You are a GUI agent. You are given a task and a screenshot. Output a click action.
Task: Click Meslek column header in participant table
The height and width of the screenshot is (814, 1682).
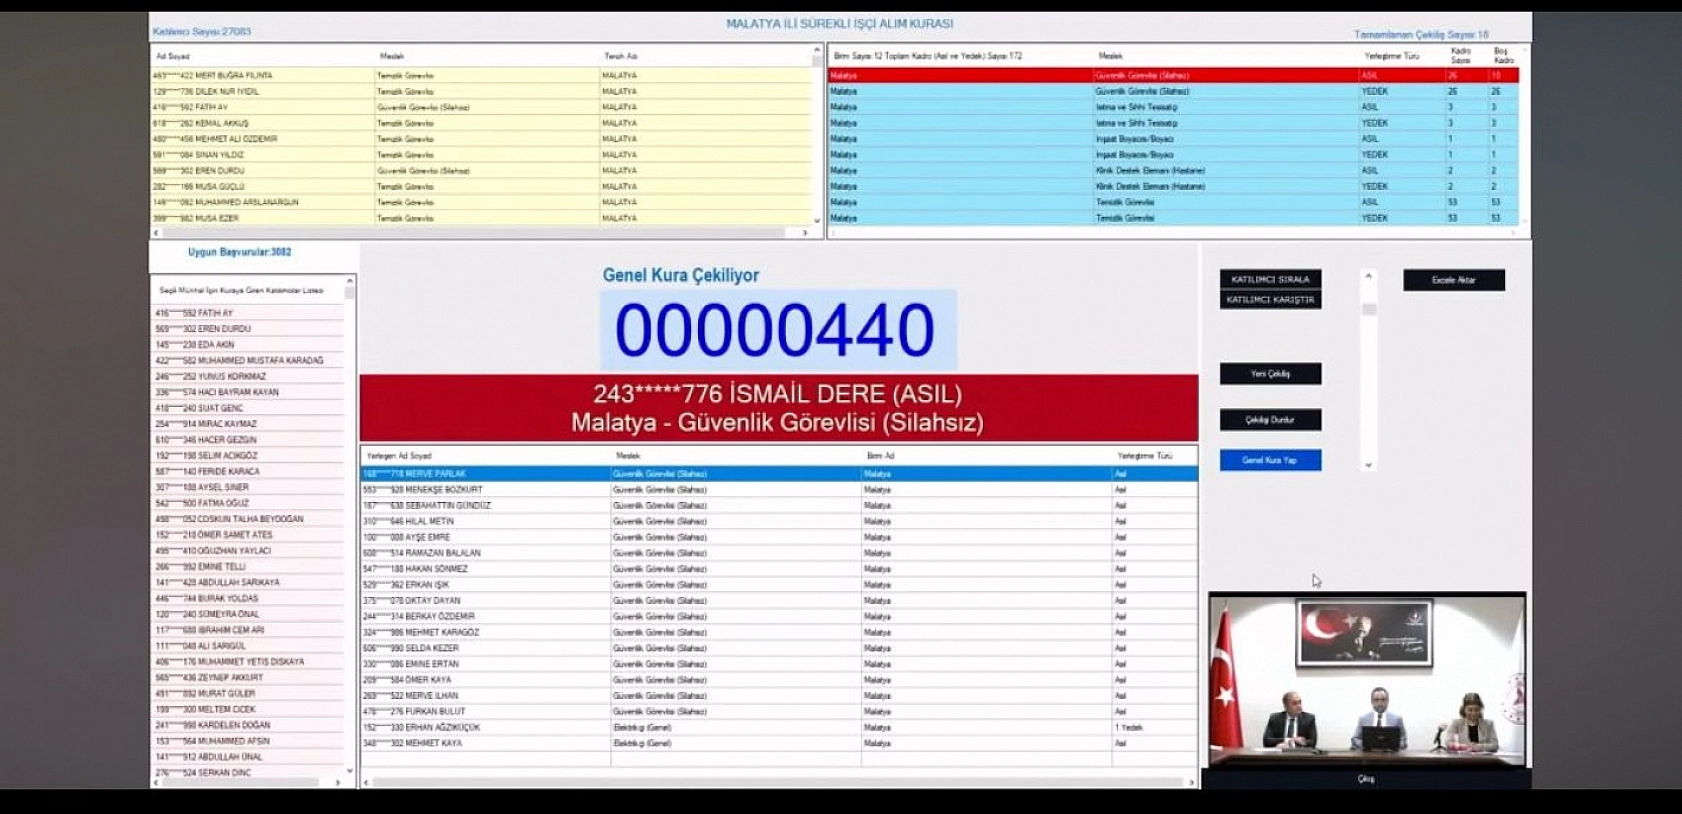(x=392, y=56)
